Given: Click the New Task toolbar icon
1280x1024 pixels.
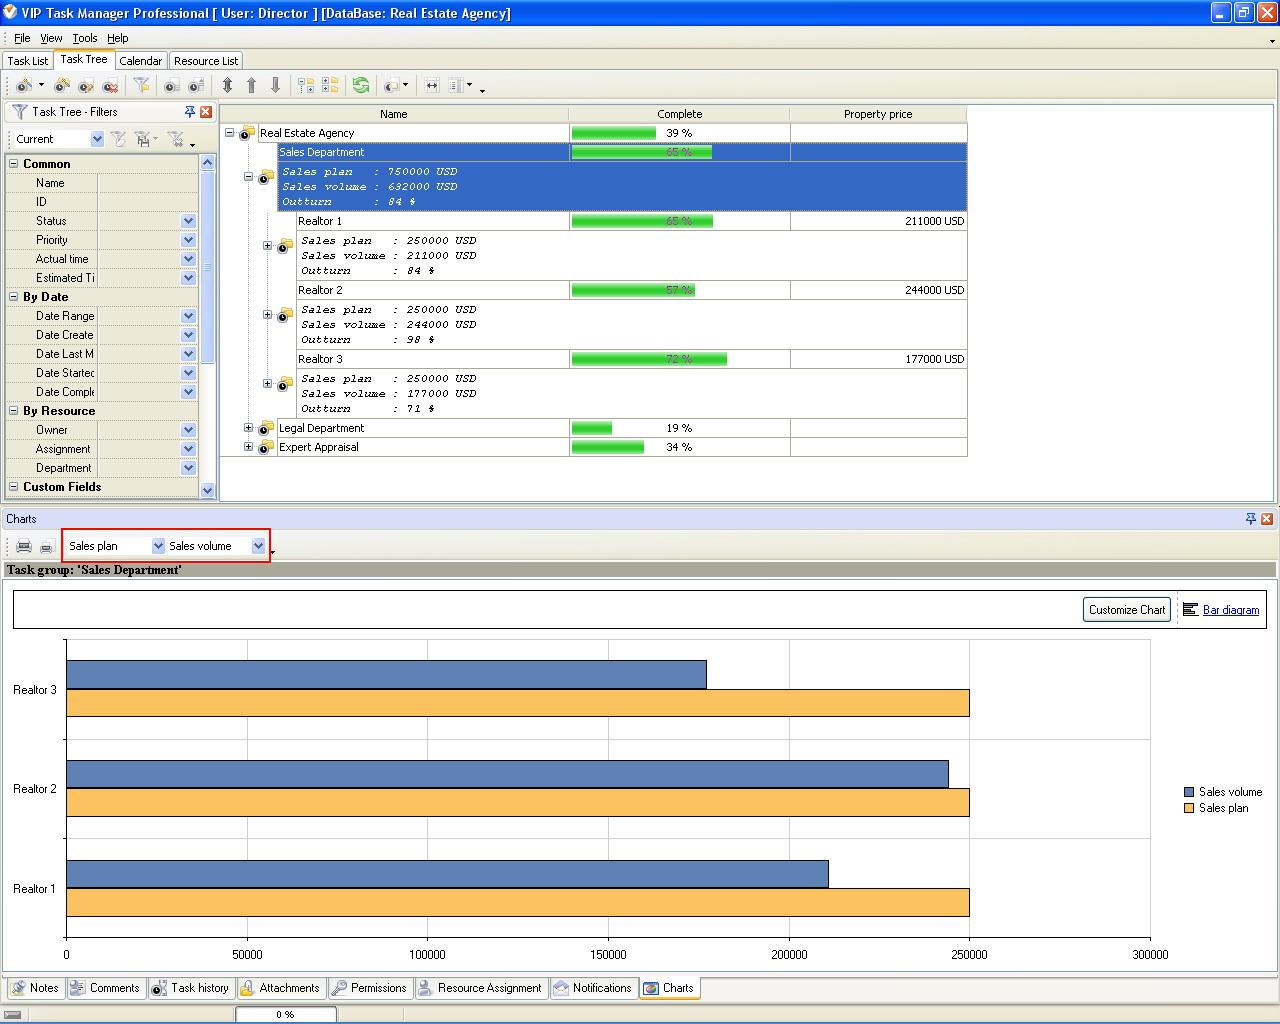Looking at the screenshot, I should pyautogui.click(x=24, y=86).
